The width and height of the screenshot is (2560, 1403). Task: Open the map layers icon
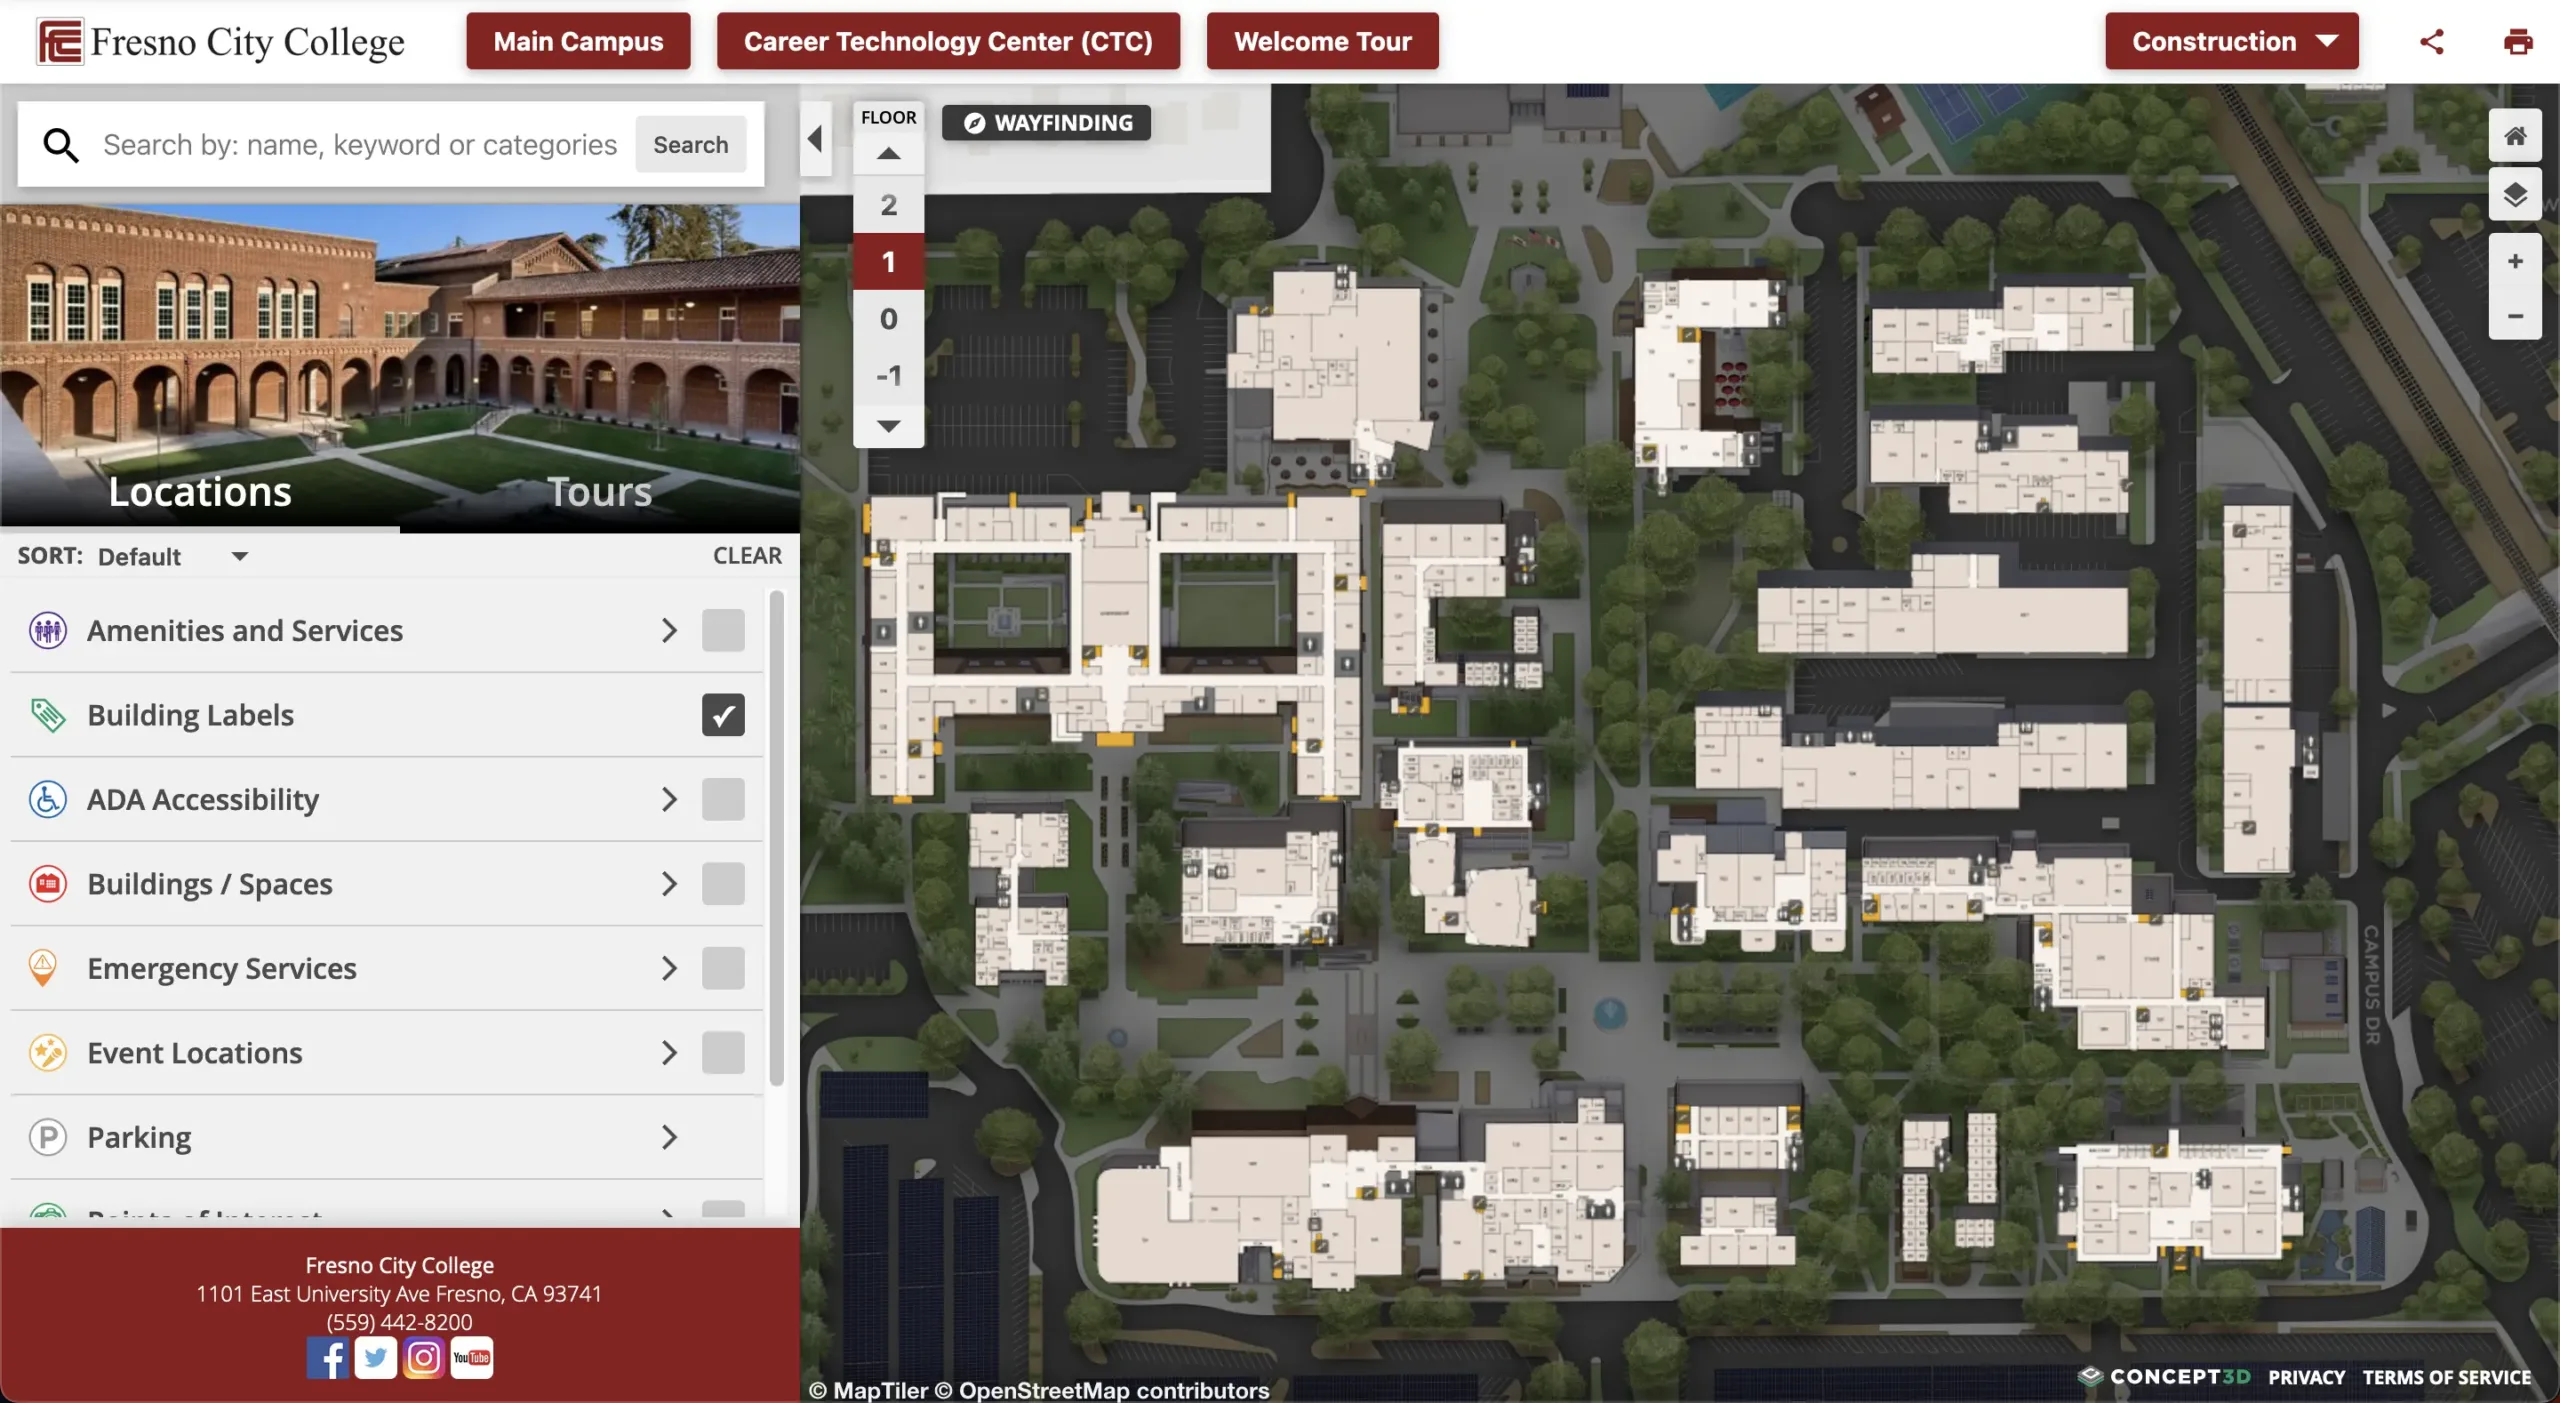2515,194
